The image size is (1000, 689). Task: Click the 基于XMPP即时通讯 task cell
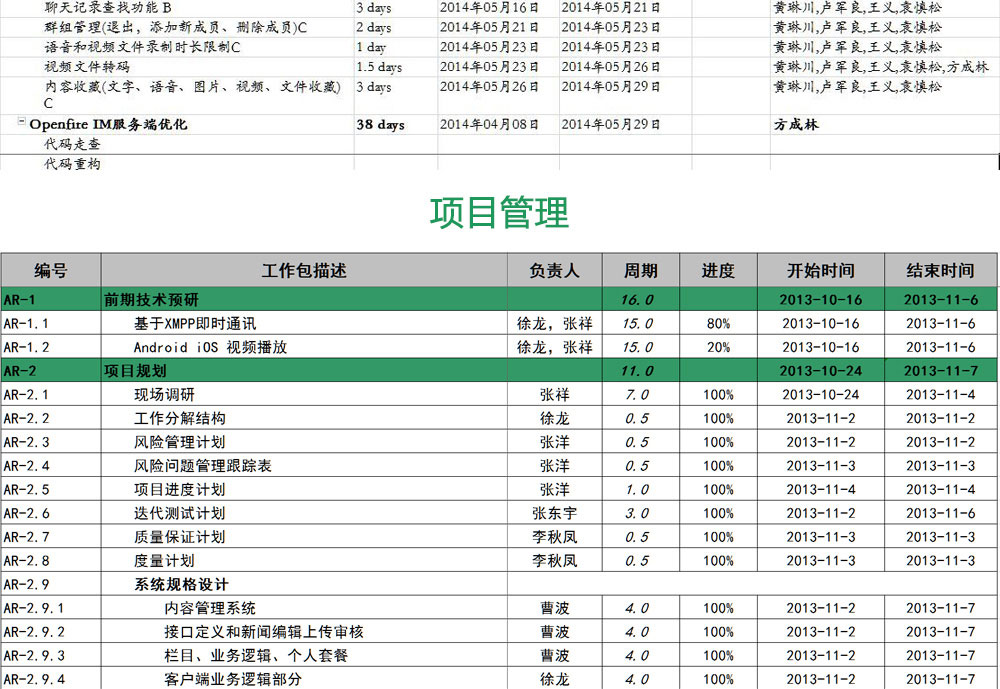point(195,323)
